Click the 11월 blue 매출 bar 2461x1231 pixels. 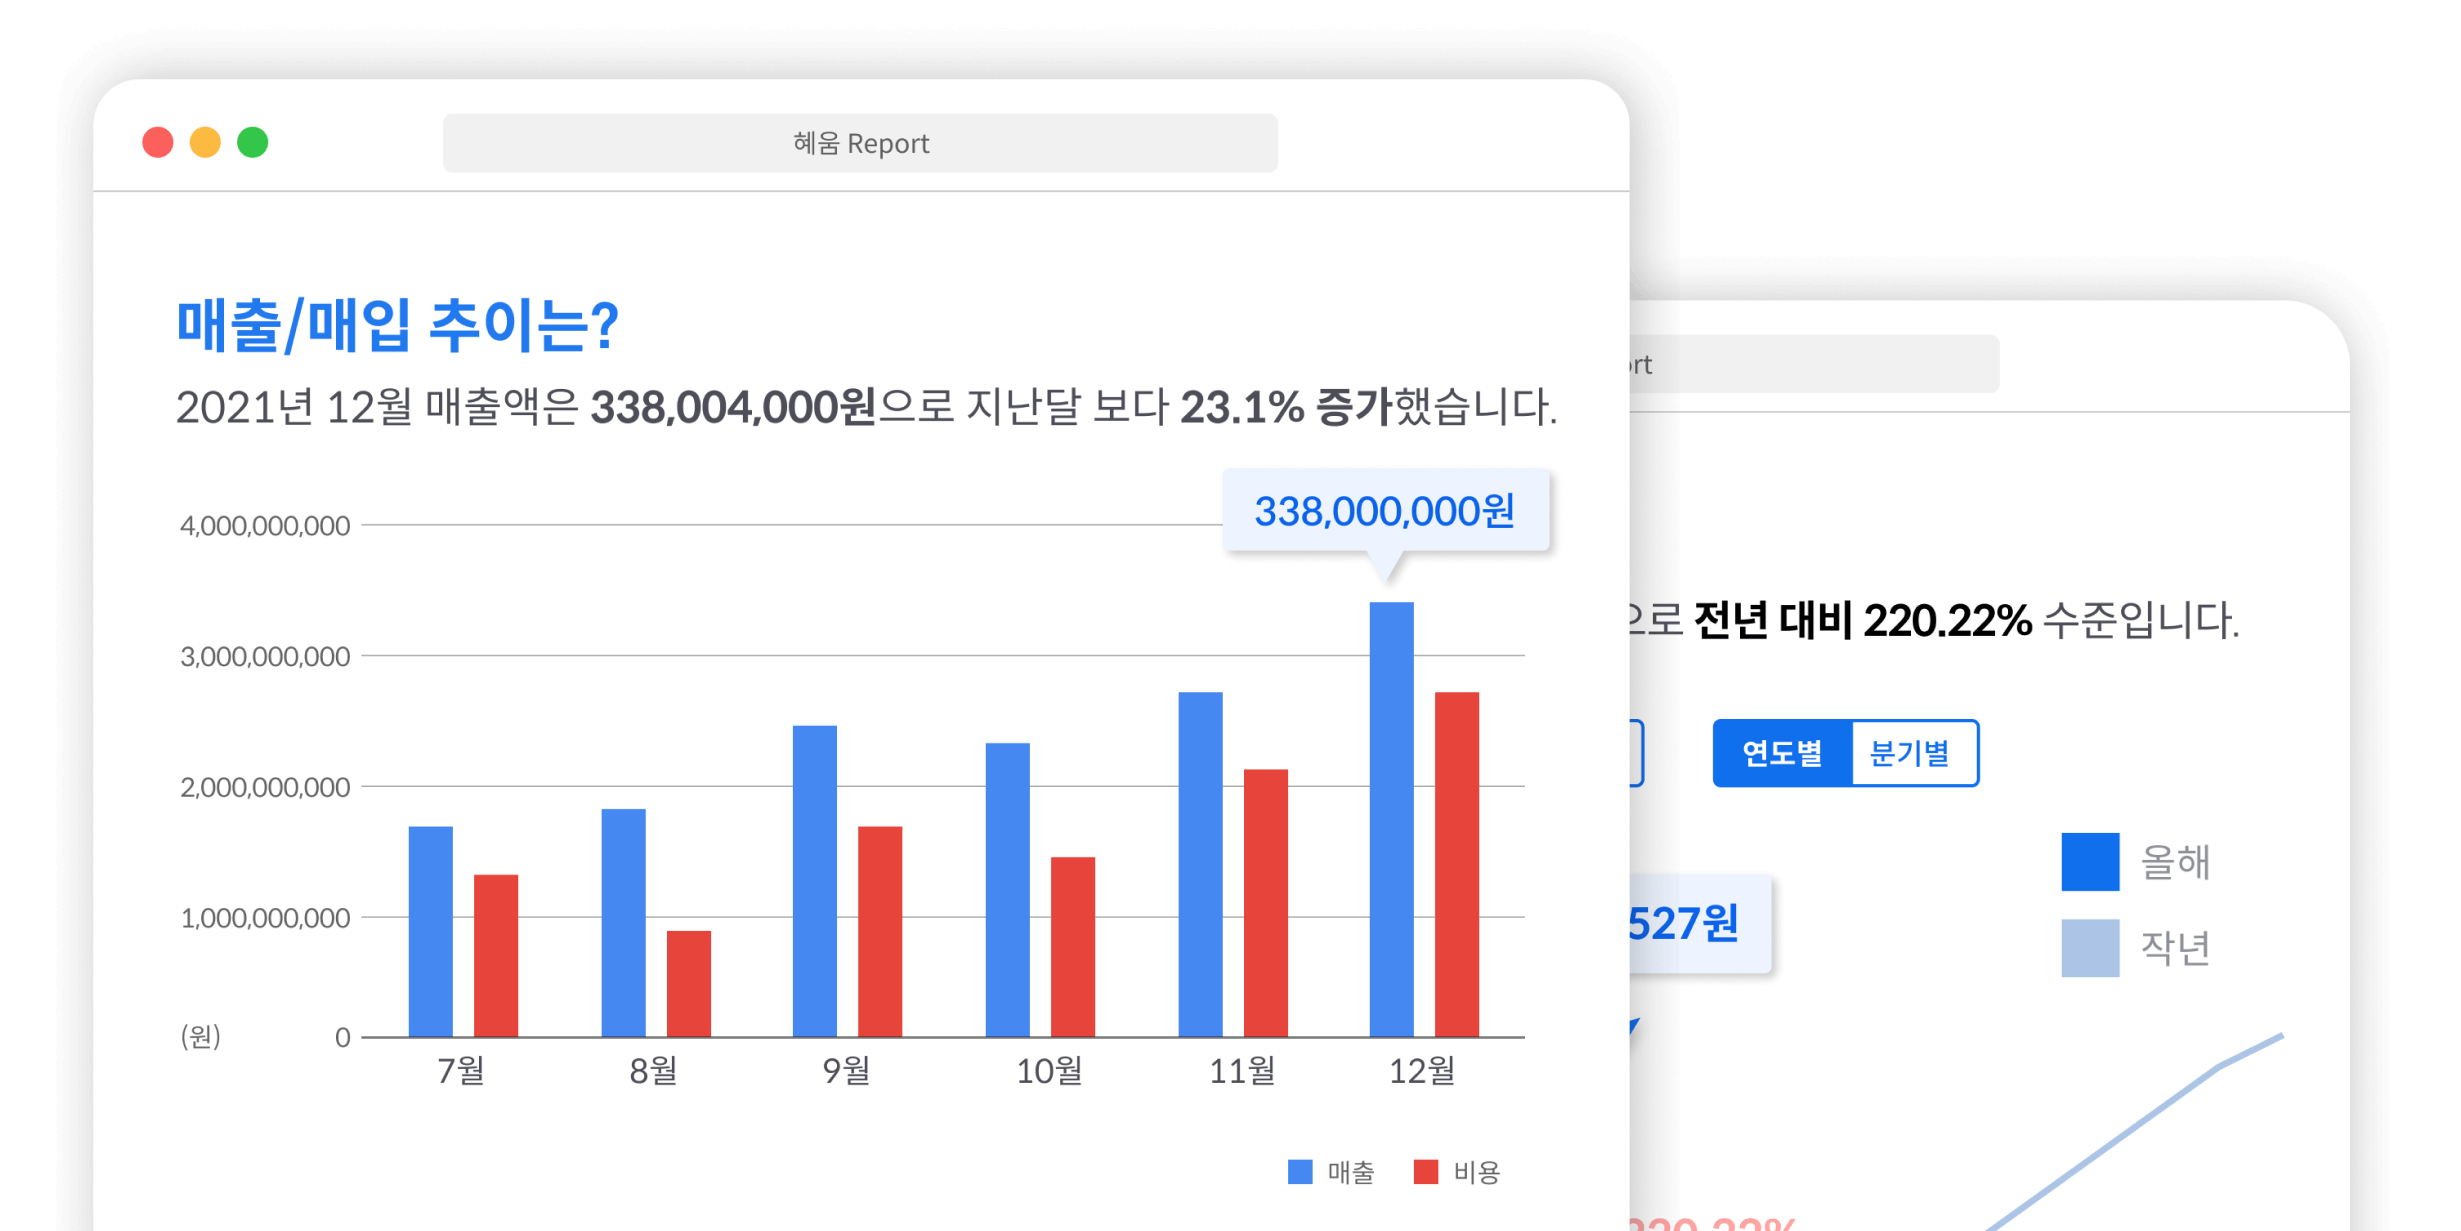(1201, 865)
